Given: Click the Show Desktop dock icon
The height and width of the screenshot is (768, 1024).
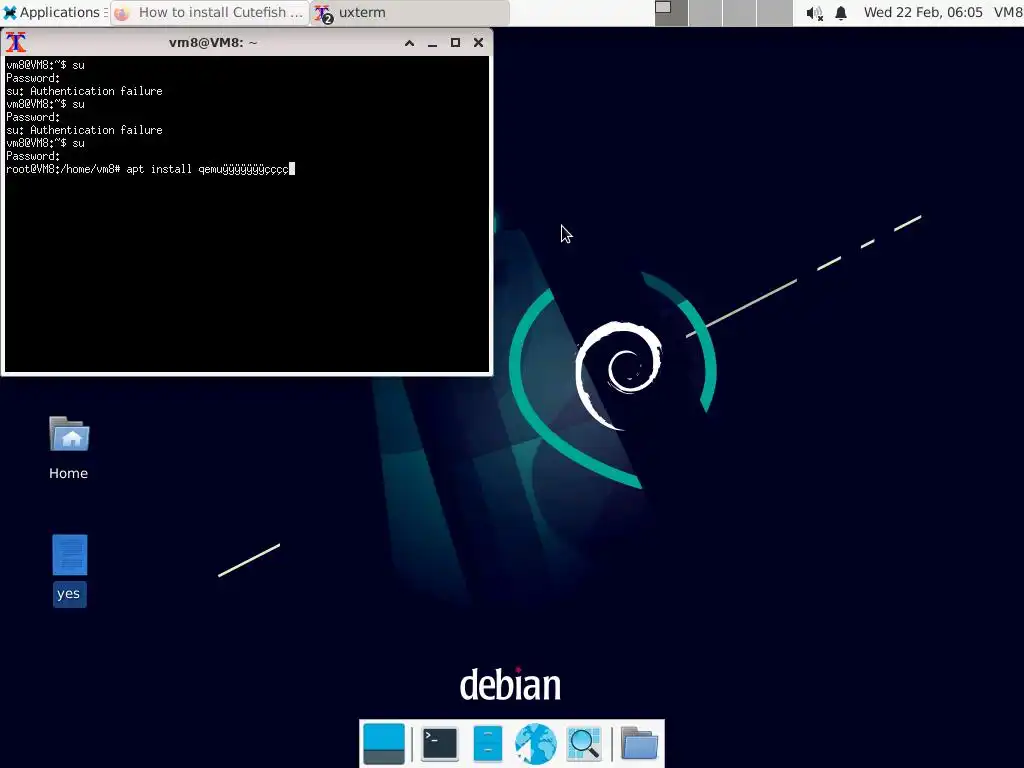Looking at the screenshot, I should click(384, 744).
